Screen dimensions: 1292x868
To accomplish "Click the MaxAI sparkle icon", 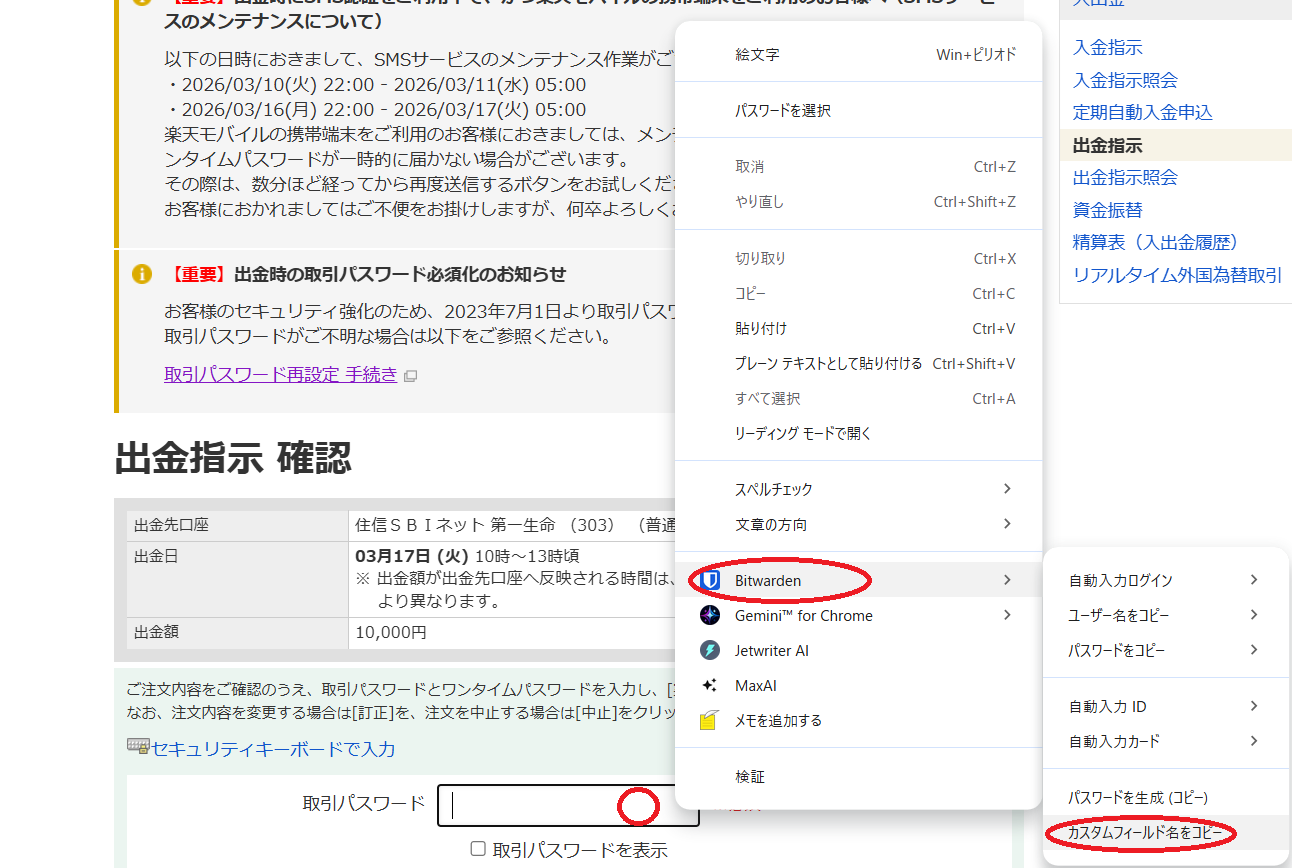I will click(710, 685).
